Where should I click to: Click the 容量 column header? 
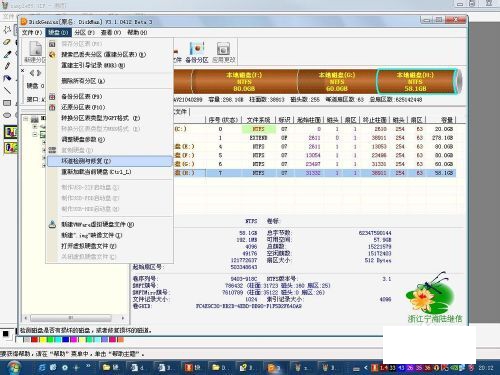click(440, 120)
